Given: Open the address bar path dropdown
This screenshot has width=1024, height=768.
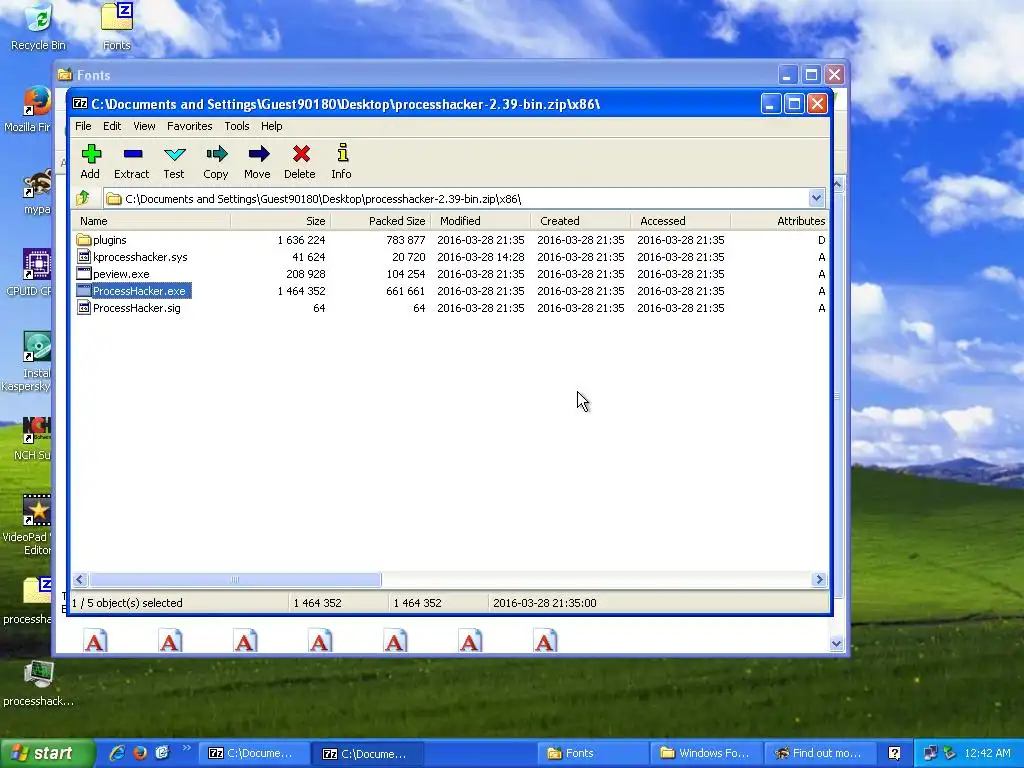Looking at the screenshot, I should tap(816, 198).
